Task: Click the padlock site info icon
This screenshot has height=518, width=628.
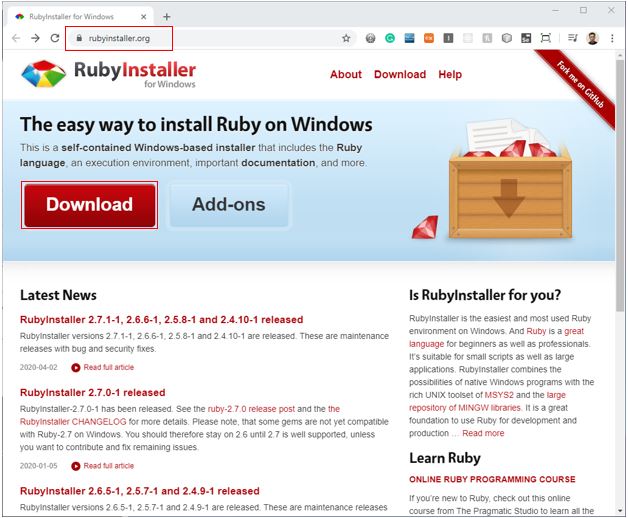Action: click(79, 38)
